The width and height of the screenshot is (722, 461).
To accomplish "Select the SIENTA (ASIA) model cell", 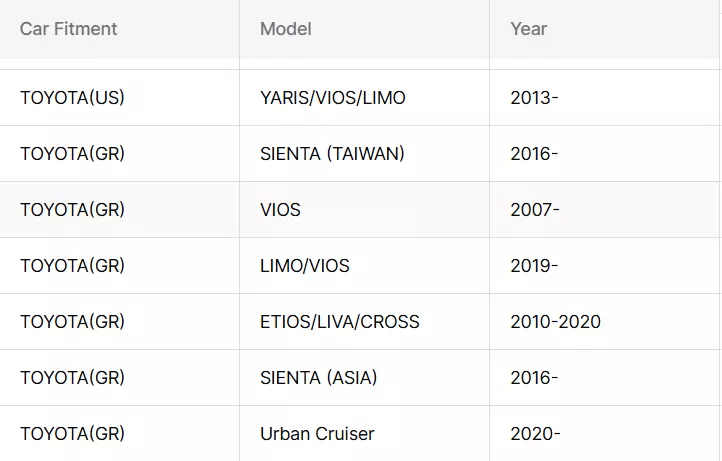I will coord(364,378).
